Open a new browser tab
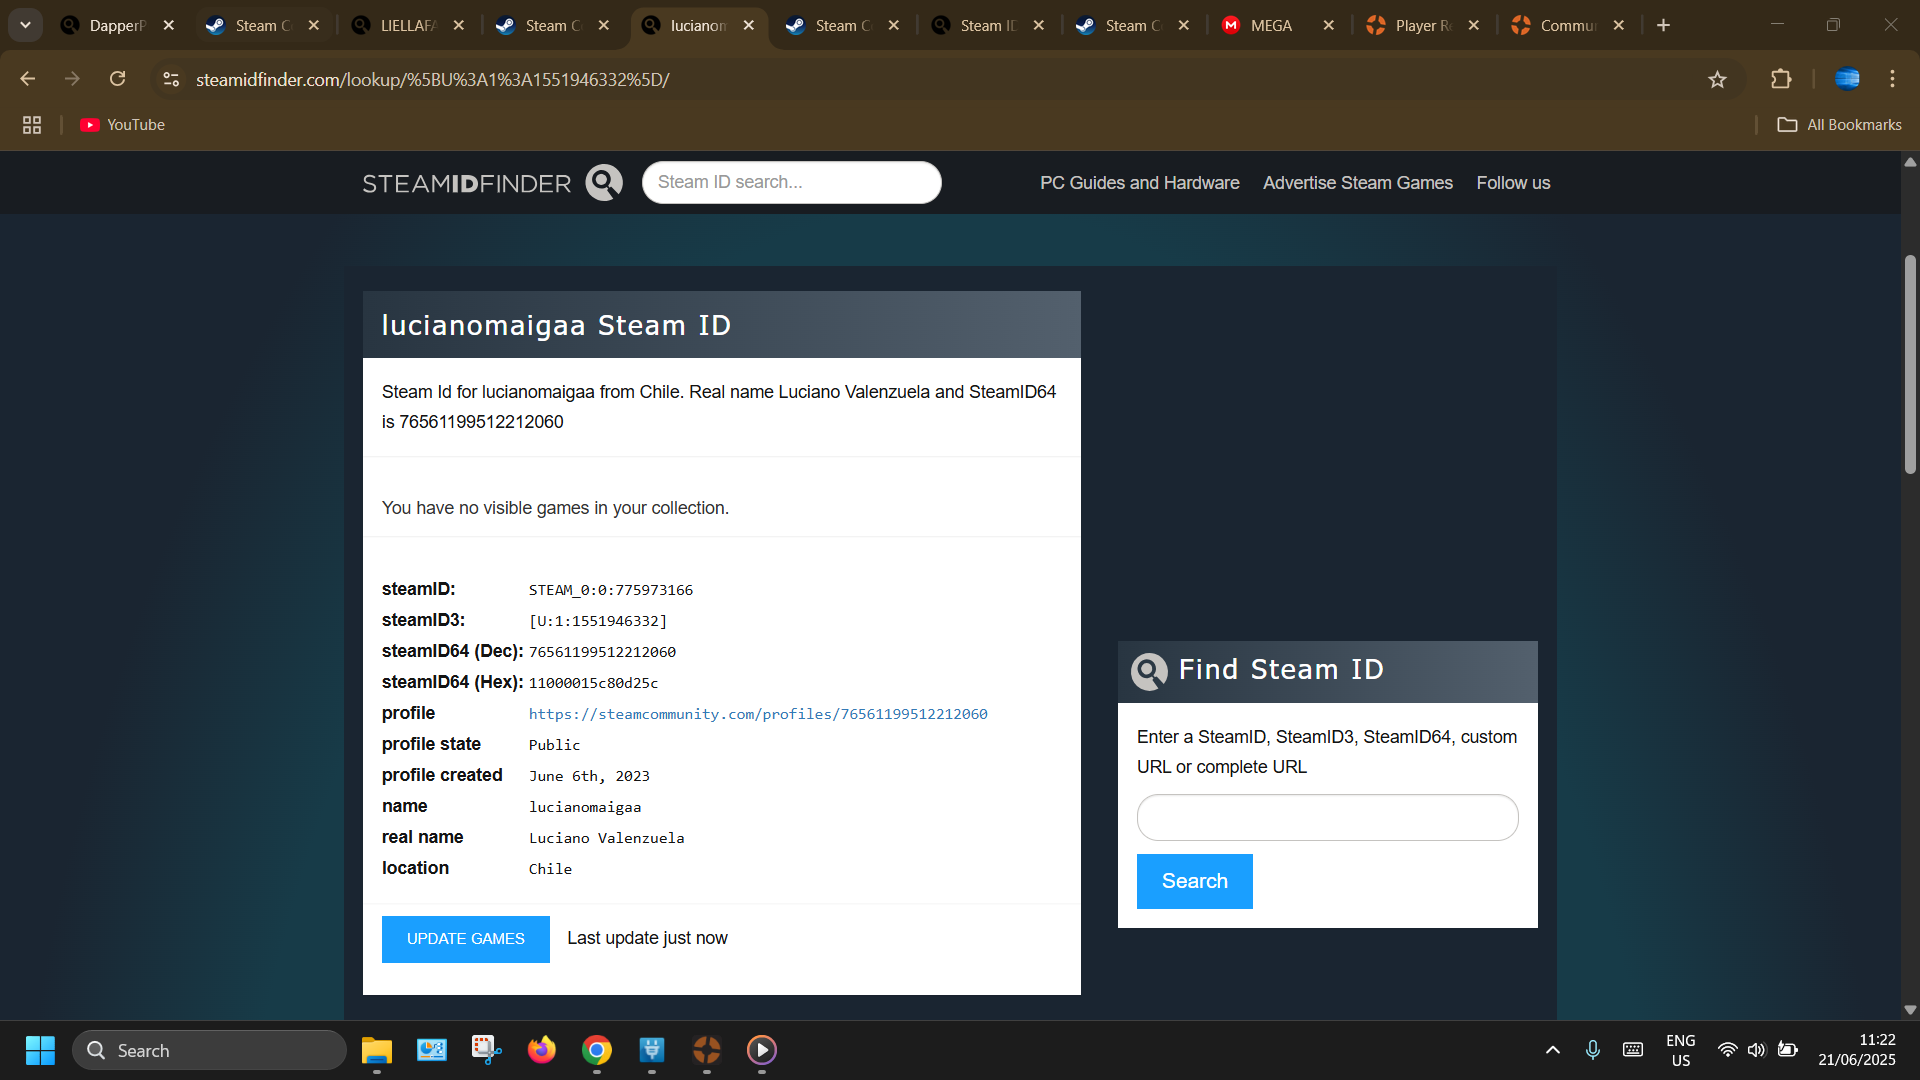 click(1663, 25)
